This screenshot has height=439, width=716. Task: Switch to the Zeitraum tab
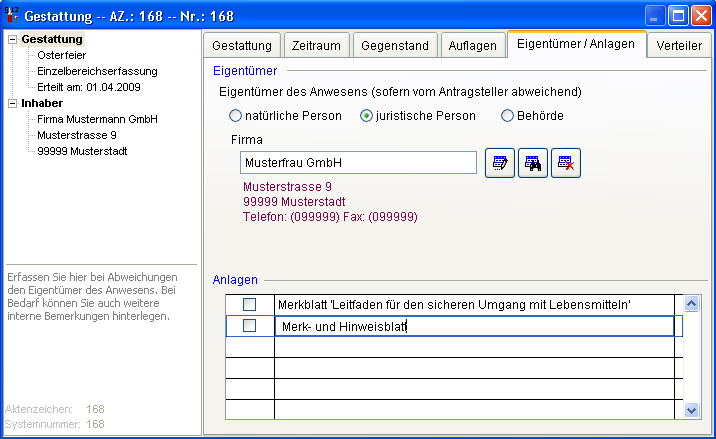315,46
